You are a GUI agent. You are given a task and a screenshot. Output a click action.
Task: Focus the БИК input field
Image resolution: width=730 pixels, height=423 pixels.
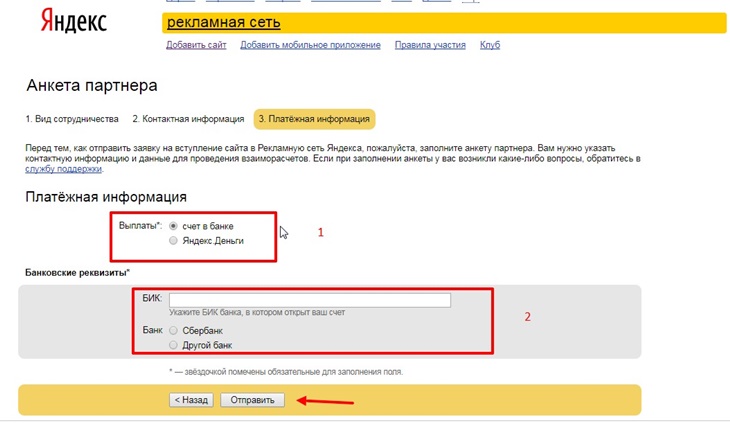(x=310, y=300)
